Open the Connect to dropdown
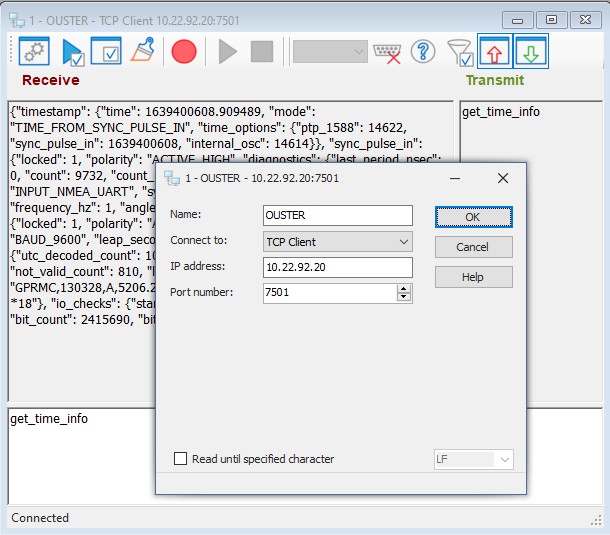Screen dimensions: 610x535 (338, 242)
